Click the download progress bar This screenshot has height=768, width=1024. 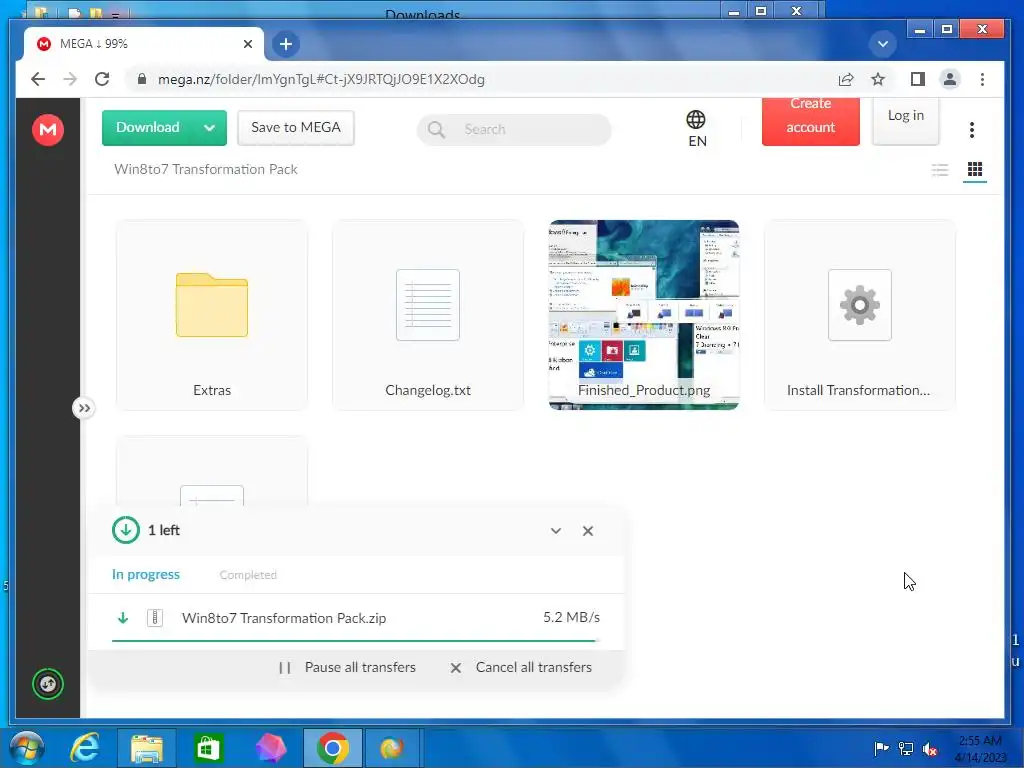tap(356, 641)
